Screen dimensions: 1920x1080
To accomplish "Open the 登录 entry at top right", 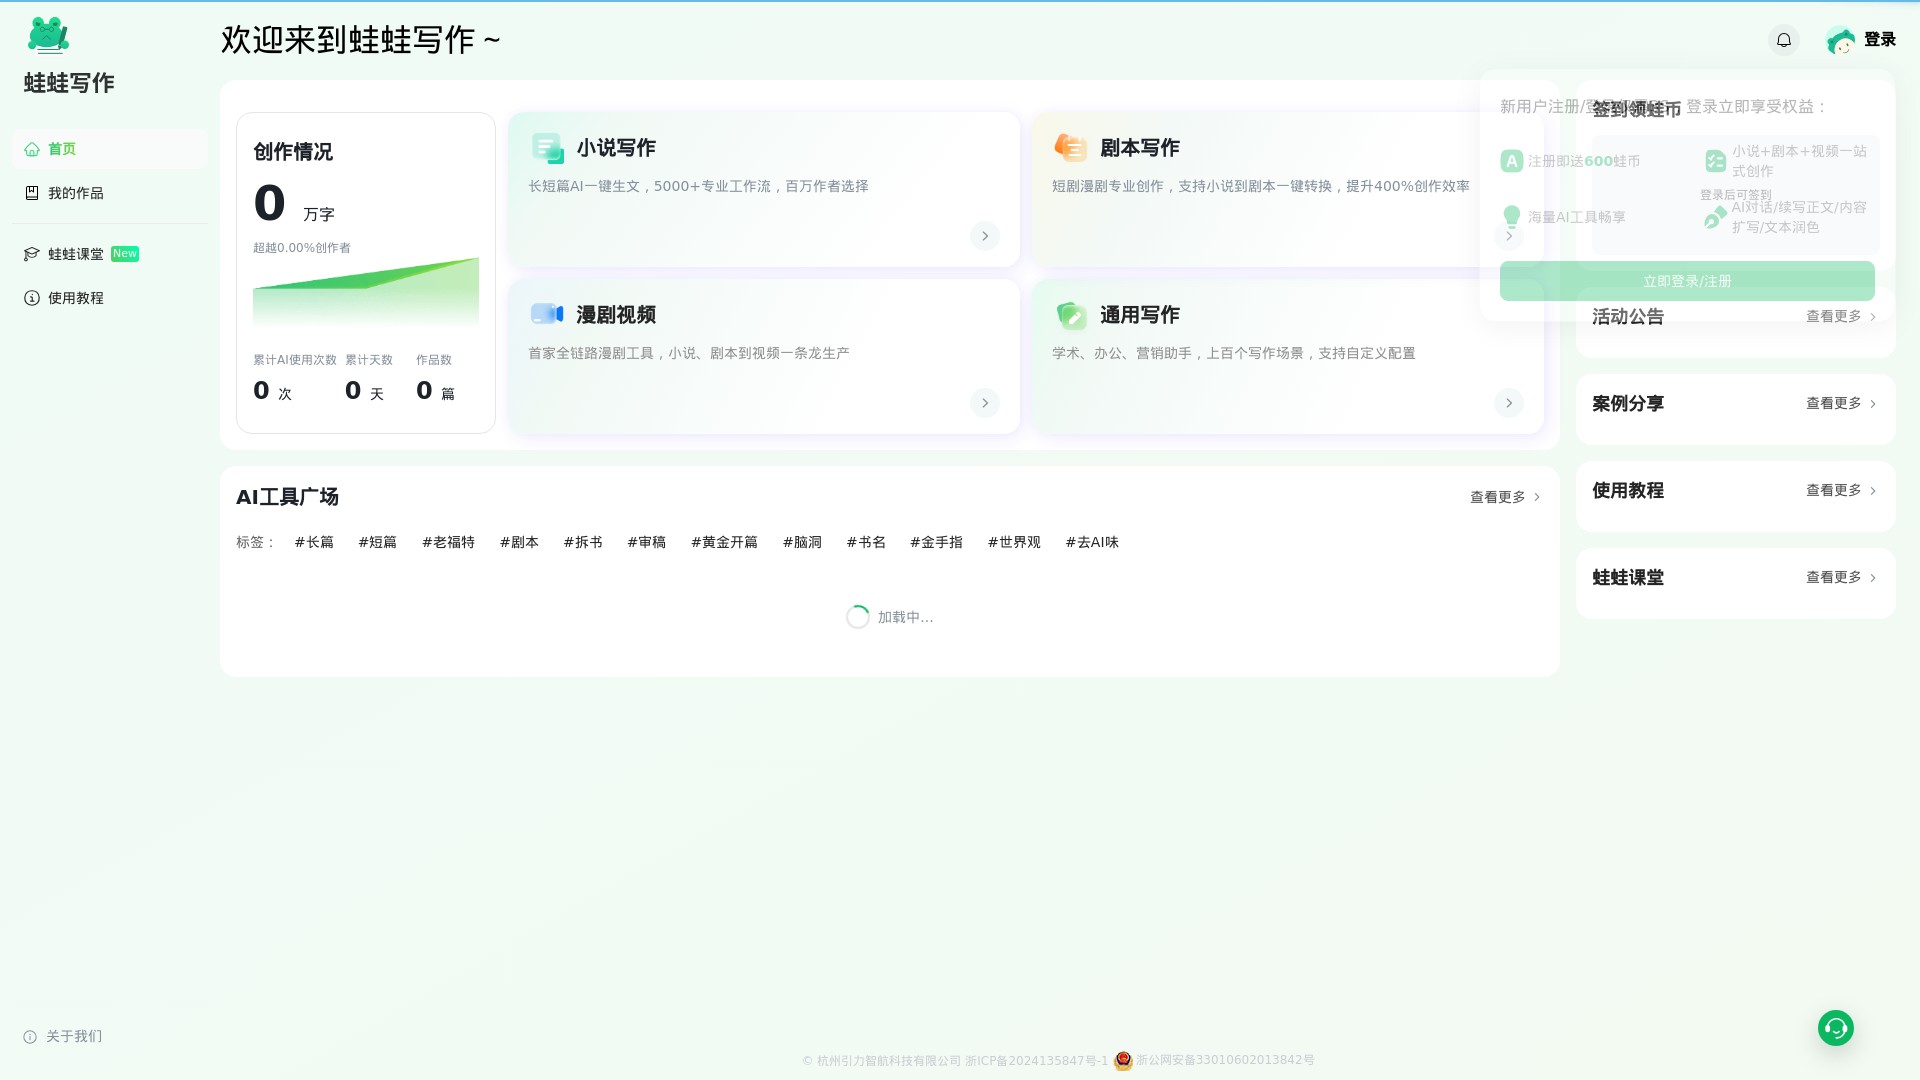I will click(1879, 40).
